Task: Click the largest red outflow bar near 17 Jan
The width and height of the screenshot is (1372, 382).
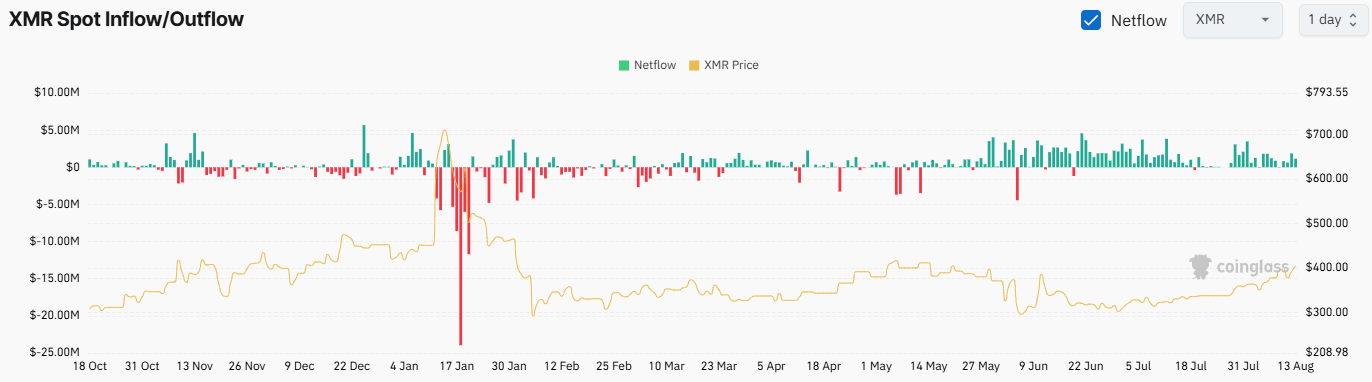Action: coord(461,256)
